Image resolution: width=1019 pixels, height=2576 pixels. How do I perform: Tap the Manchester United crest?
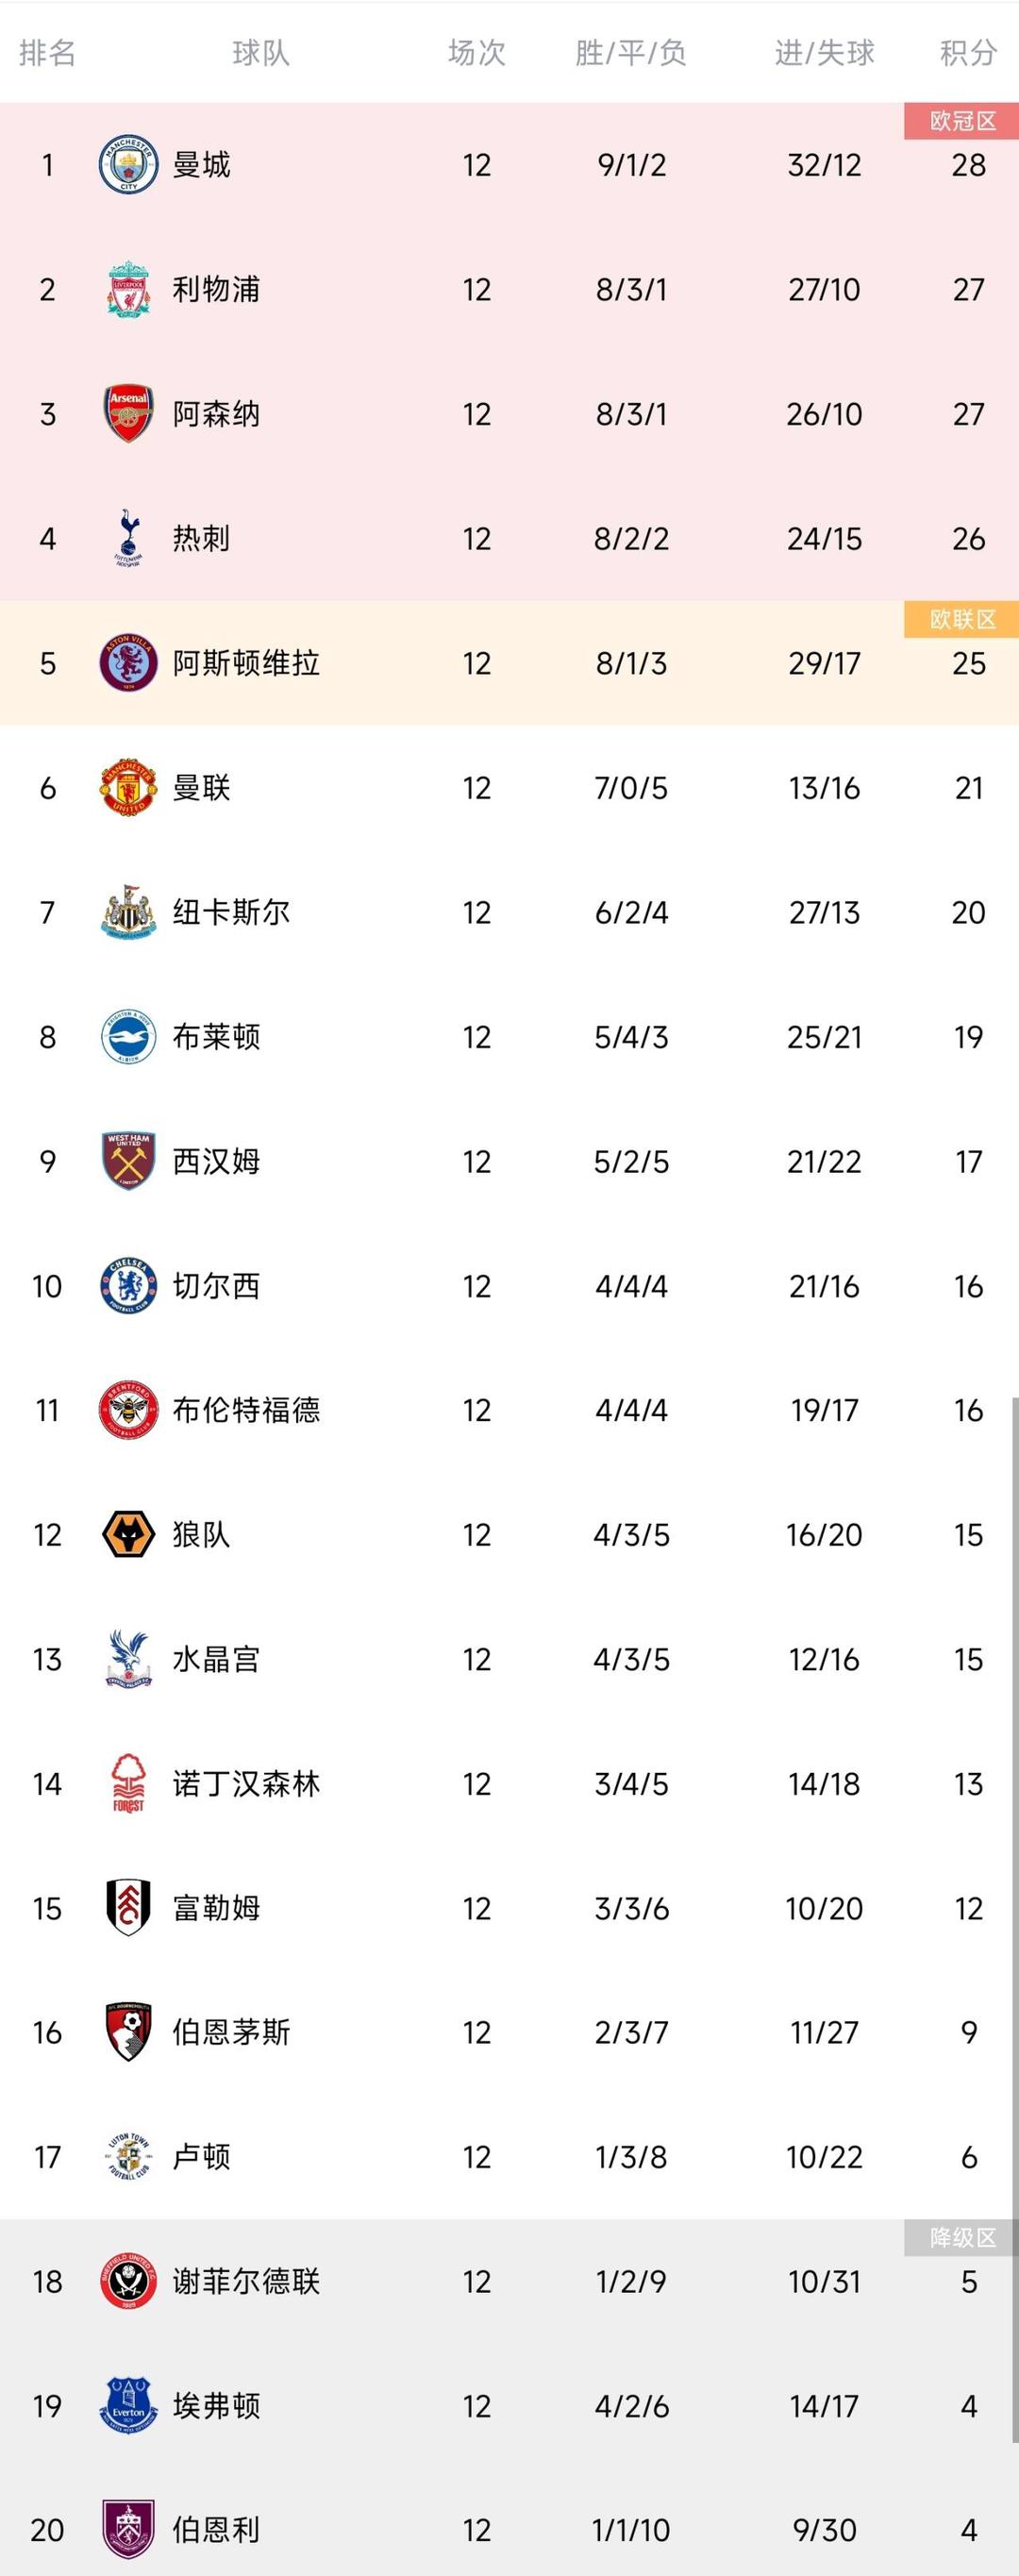coord(128,788)
